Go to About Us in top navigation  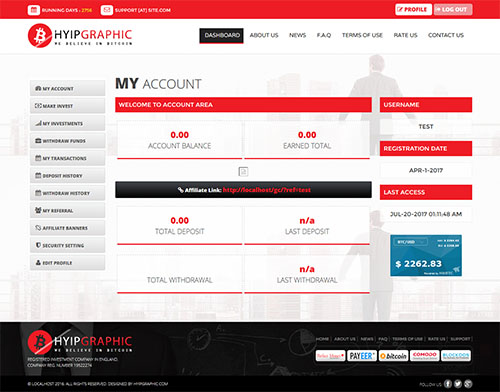(264, 35)
